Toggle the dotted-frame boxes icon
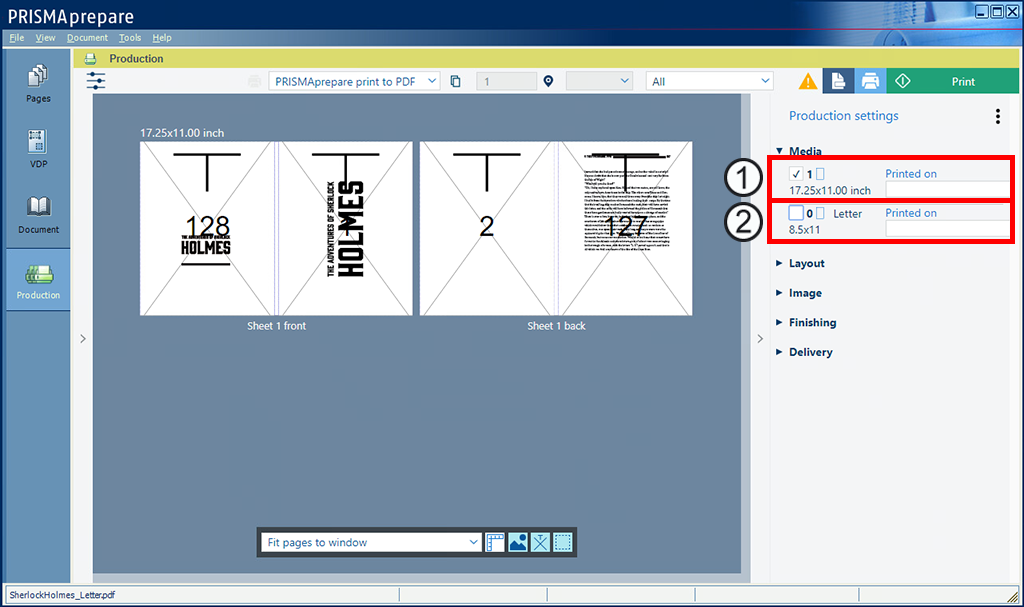1024x607 pixels. point(563,542)
